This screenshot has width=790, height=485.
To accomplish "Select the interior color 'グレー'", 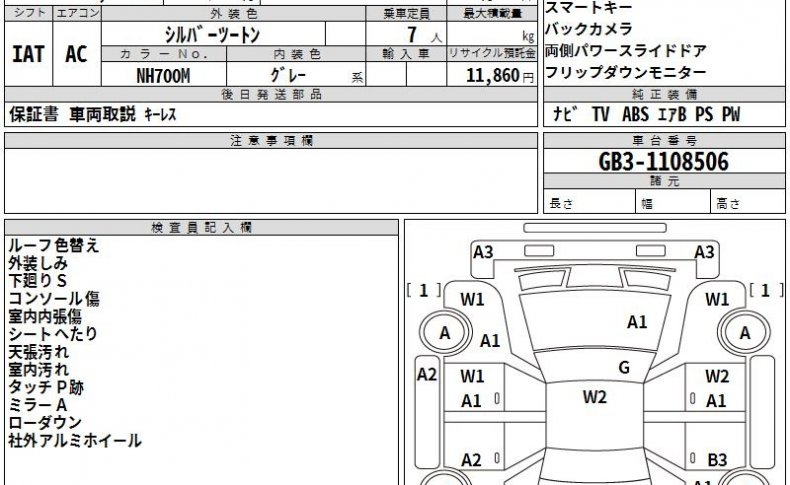I will pyautogui.click(x=288, y=76).
